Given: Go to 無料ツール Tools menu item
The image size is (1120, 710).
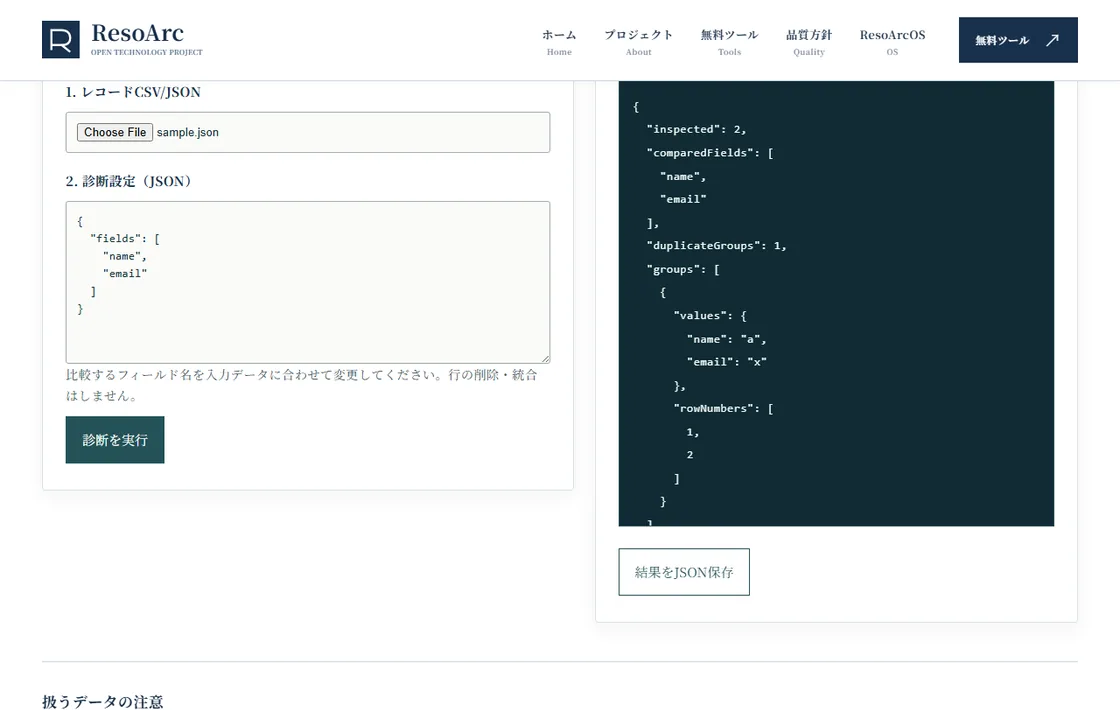Looking at the screenshot, I should point(729,41).
